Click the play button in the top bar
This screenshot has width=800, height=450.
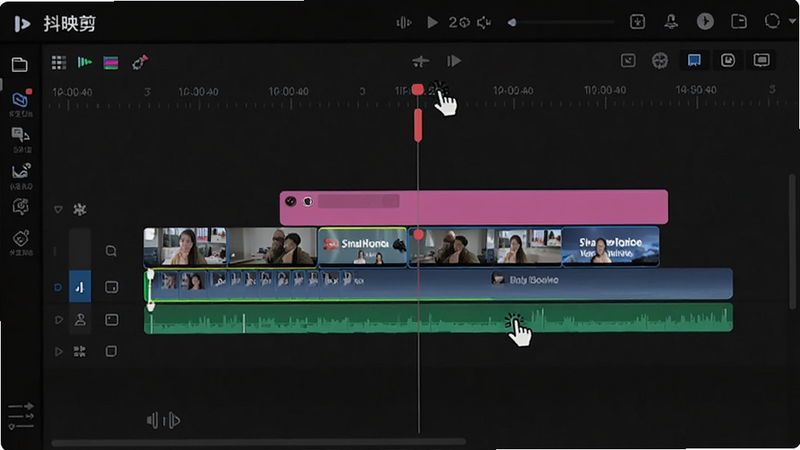pyautogui.click(x=432, y=22)
